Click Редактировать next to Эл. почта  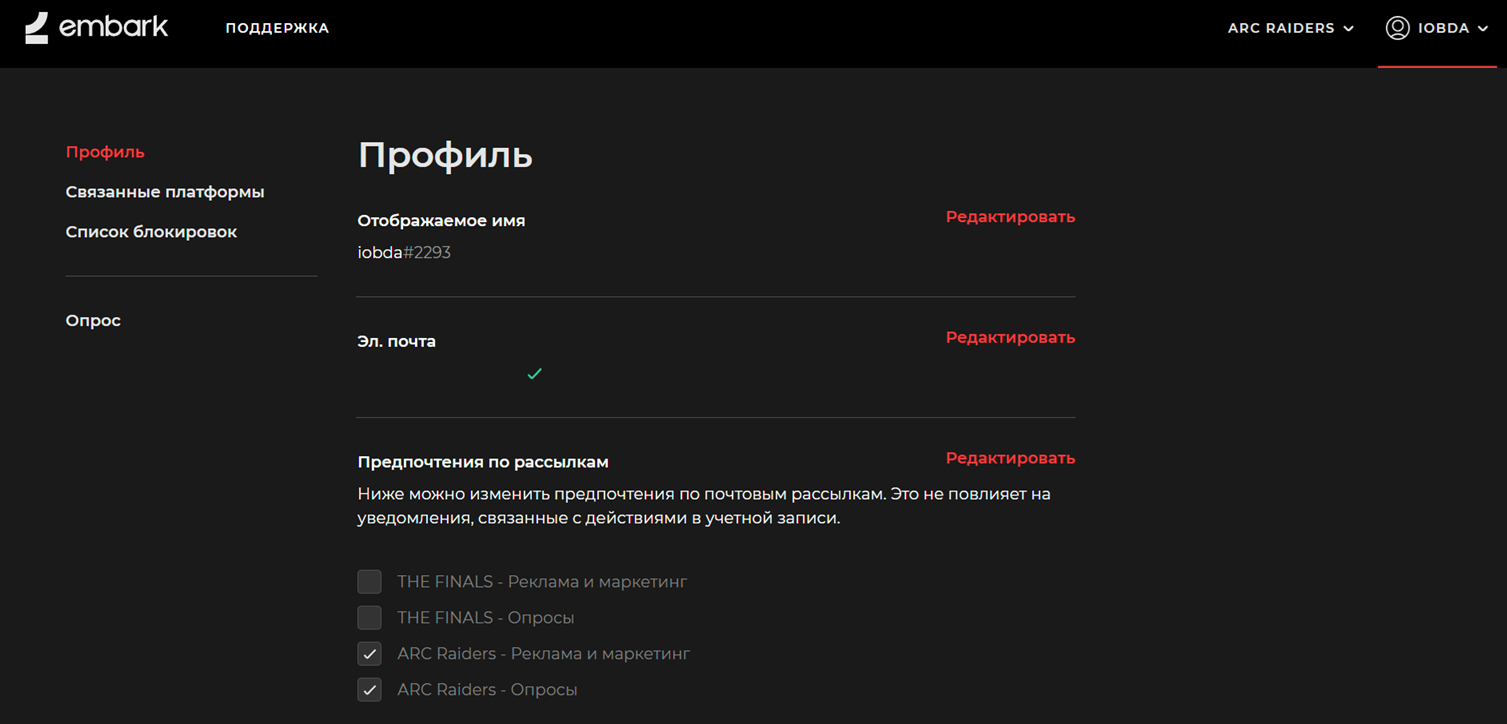tap(1010, 338)
